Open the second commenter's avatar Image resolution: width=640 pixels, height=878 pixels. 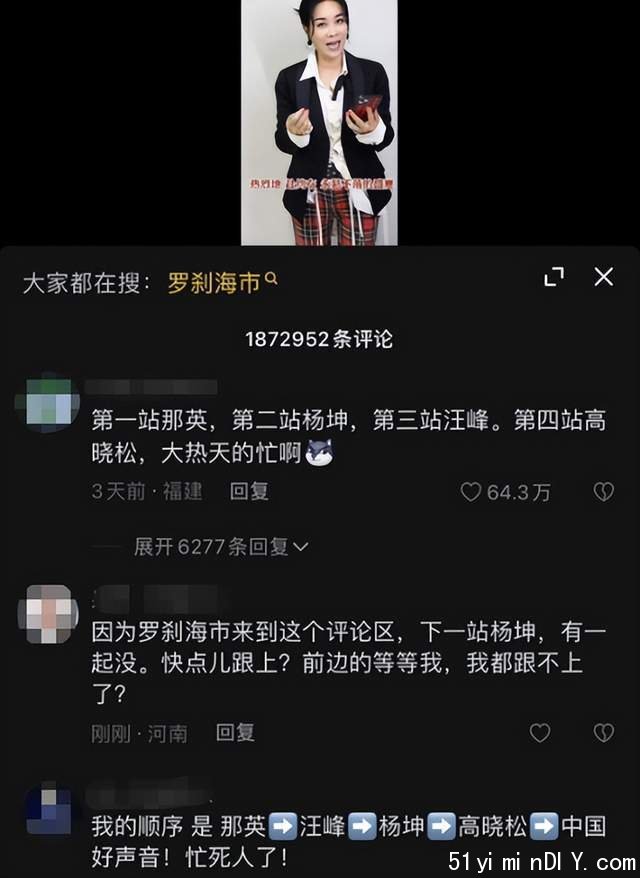click(48, 614)
